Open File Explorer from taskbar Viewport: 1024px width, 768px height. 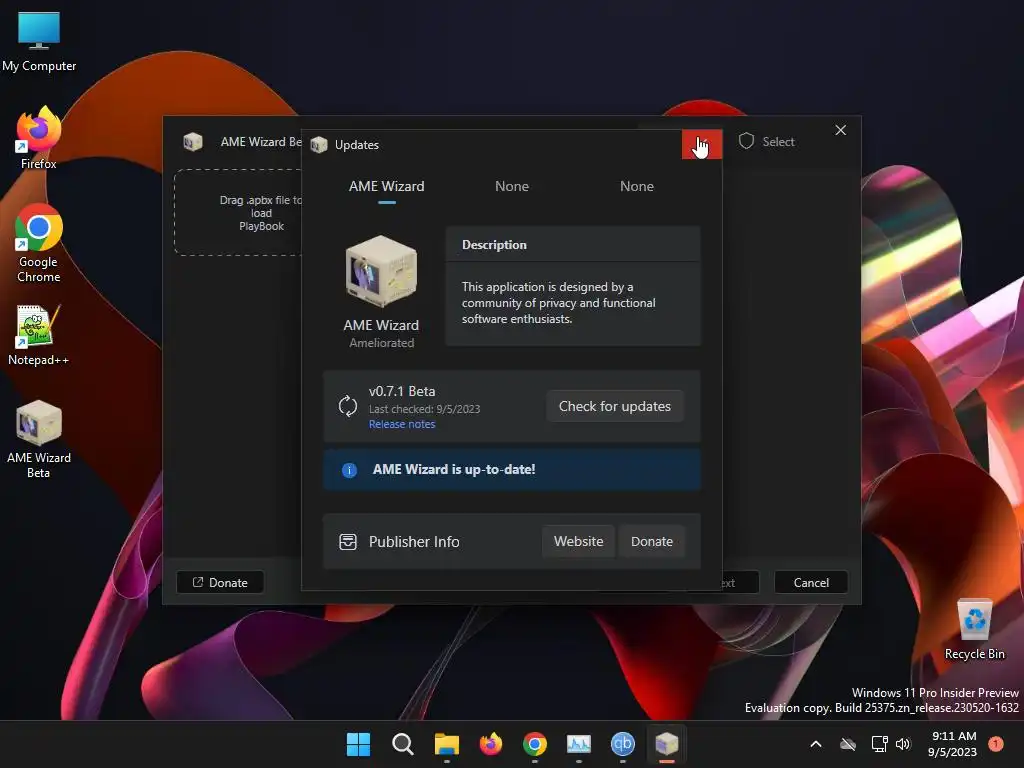pos(447,744)
